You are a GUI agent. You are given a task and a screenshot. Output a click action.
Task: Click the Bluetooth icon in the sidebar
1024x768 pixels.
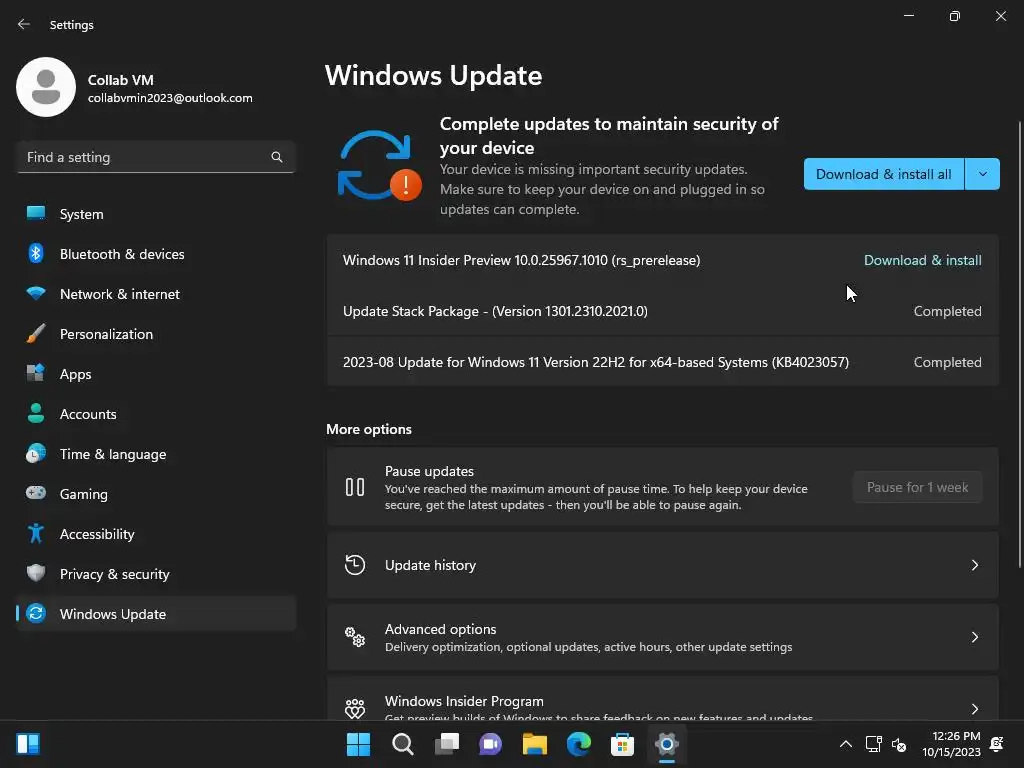(36, 253)
